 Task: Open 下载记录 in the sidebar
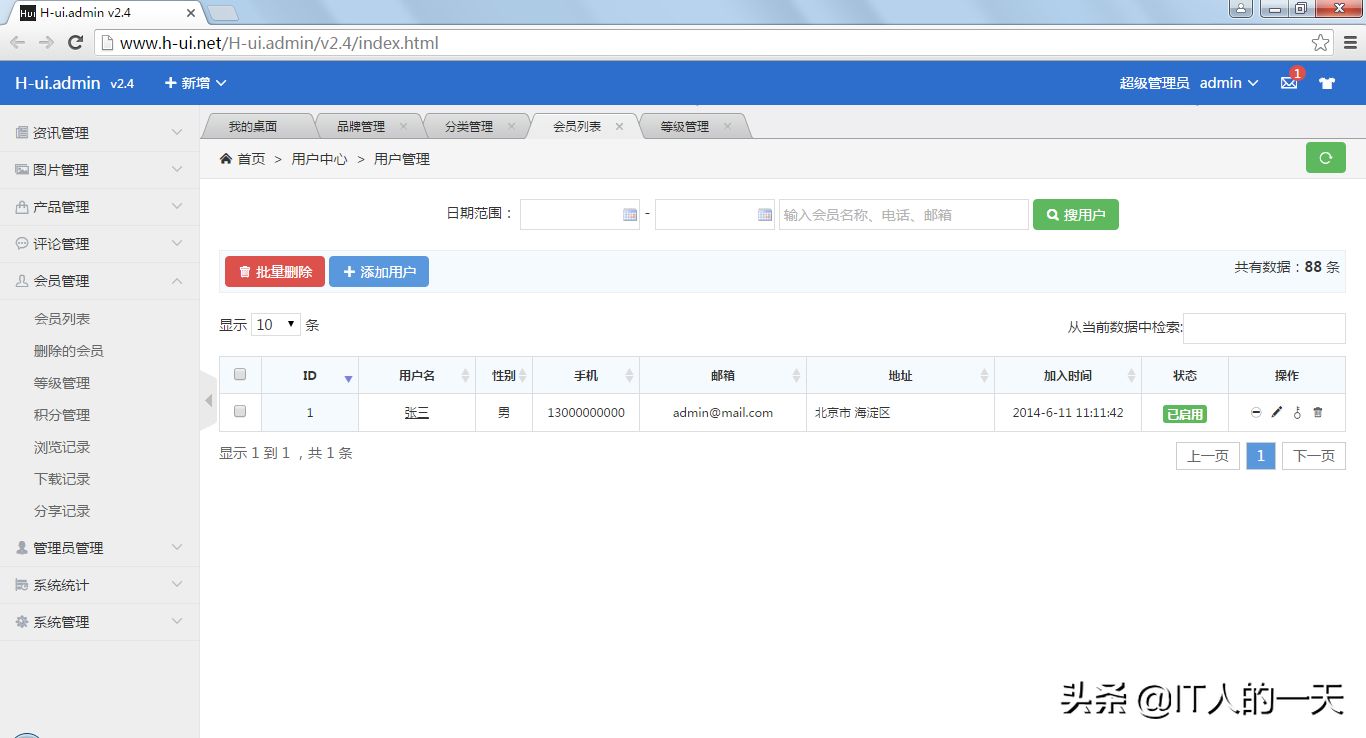[x=62, y=479]
